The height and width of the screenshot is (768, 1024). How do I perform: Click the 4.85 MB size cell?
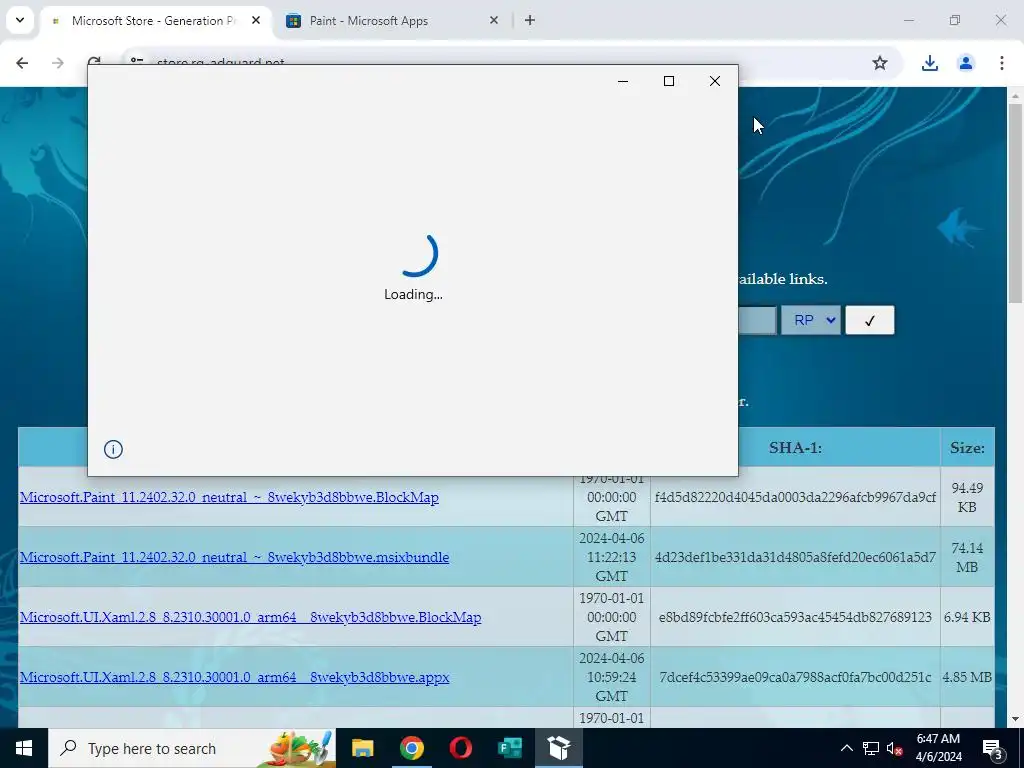click(967, 677)
